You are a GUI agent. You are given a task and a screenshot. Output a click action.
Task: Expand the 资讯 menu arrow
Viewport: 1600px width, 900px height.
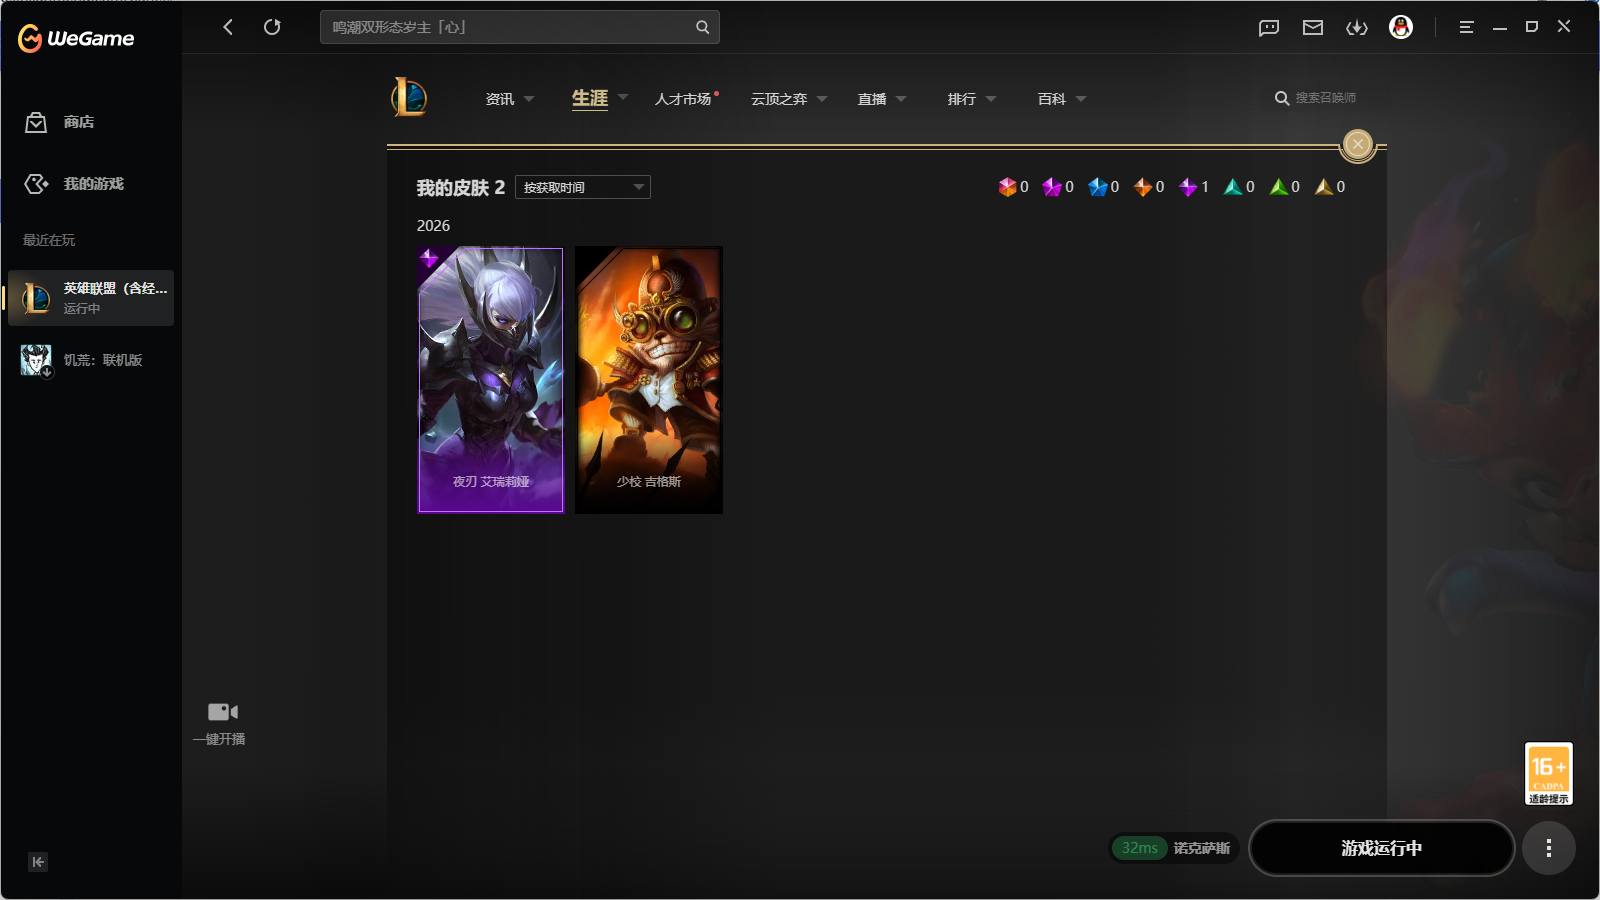pos(529,99)
